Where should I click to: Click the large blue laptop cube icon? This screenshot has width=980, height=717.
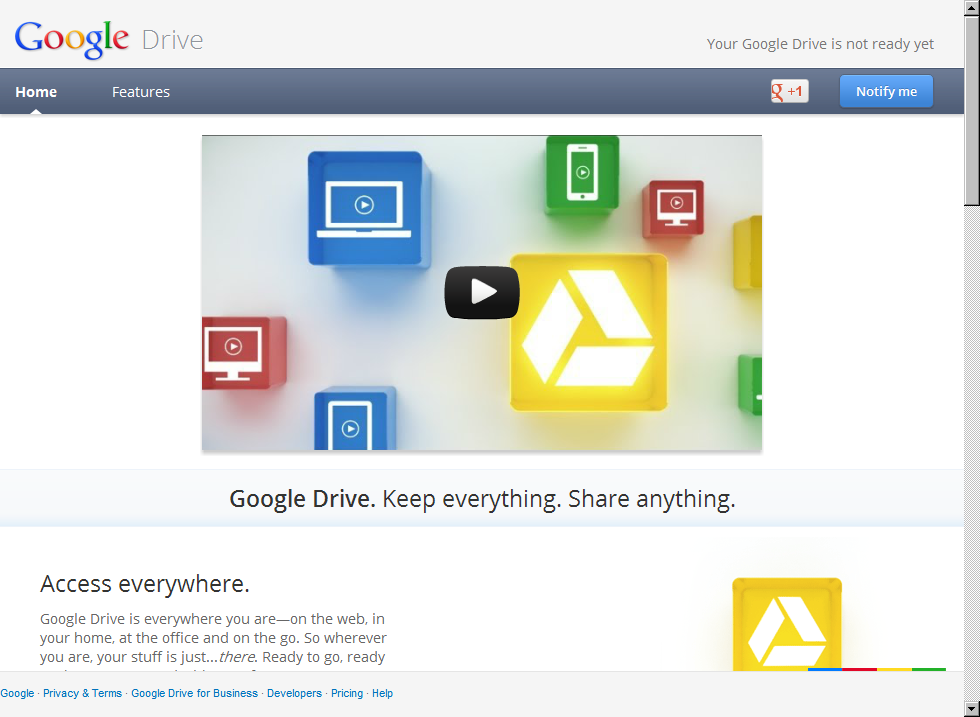[x=365, y=207]
